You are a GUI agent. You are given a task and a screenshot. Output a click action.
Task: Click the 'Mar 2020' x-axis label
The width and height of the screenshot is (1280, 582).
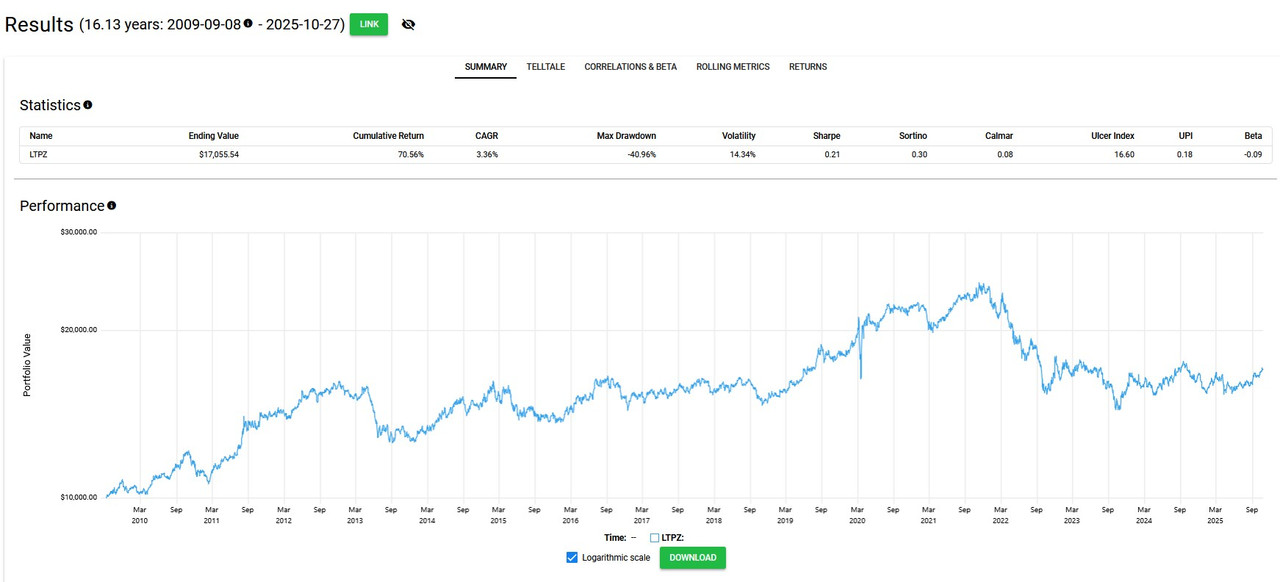(x=857, y=514)
